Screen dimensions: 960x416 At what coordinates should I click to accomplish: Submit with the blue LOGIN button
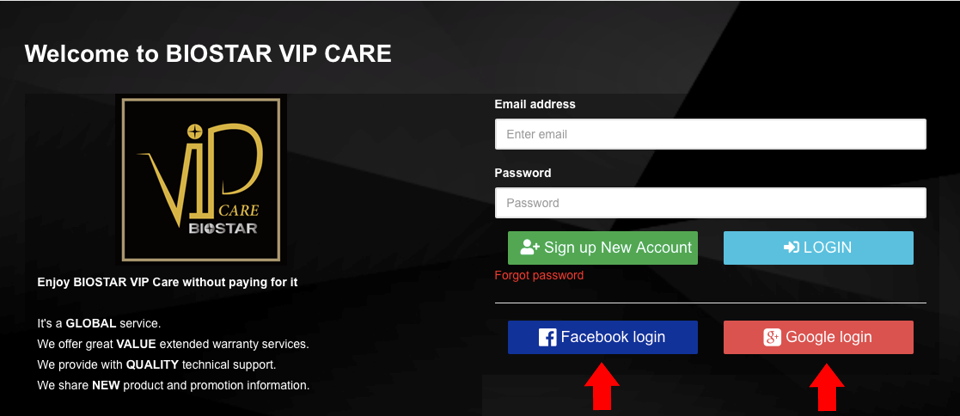819,248
